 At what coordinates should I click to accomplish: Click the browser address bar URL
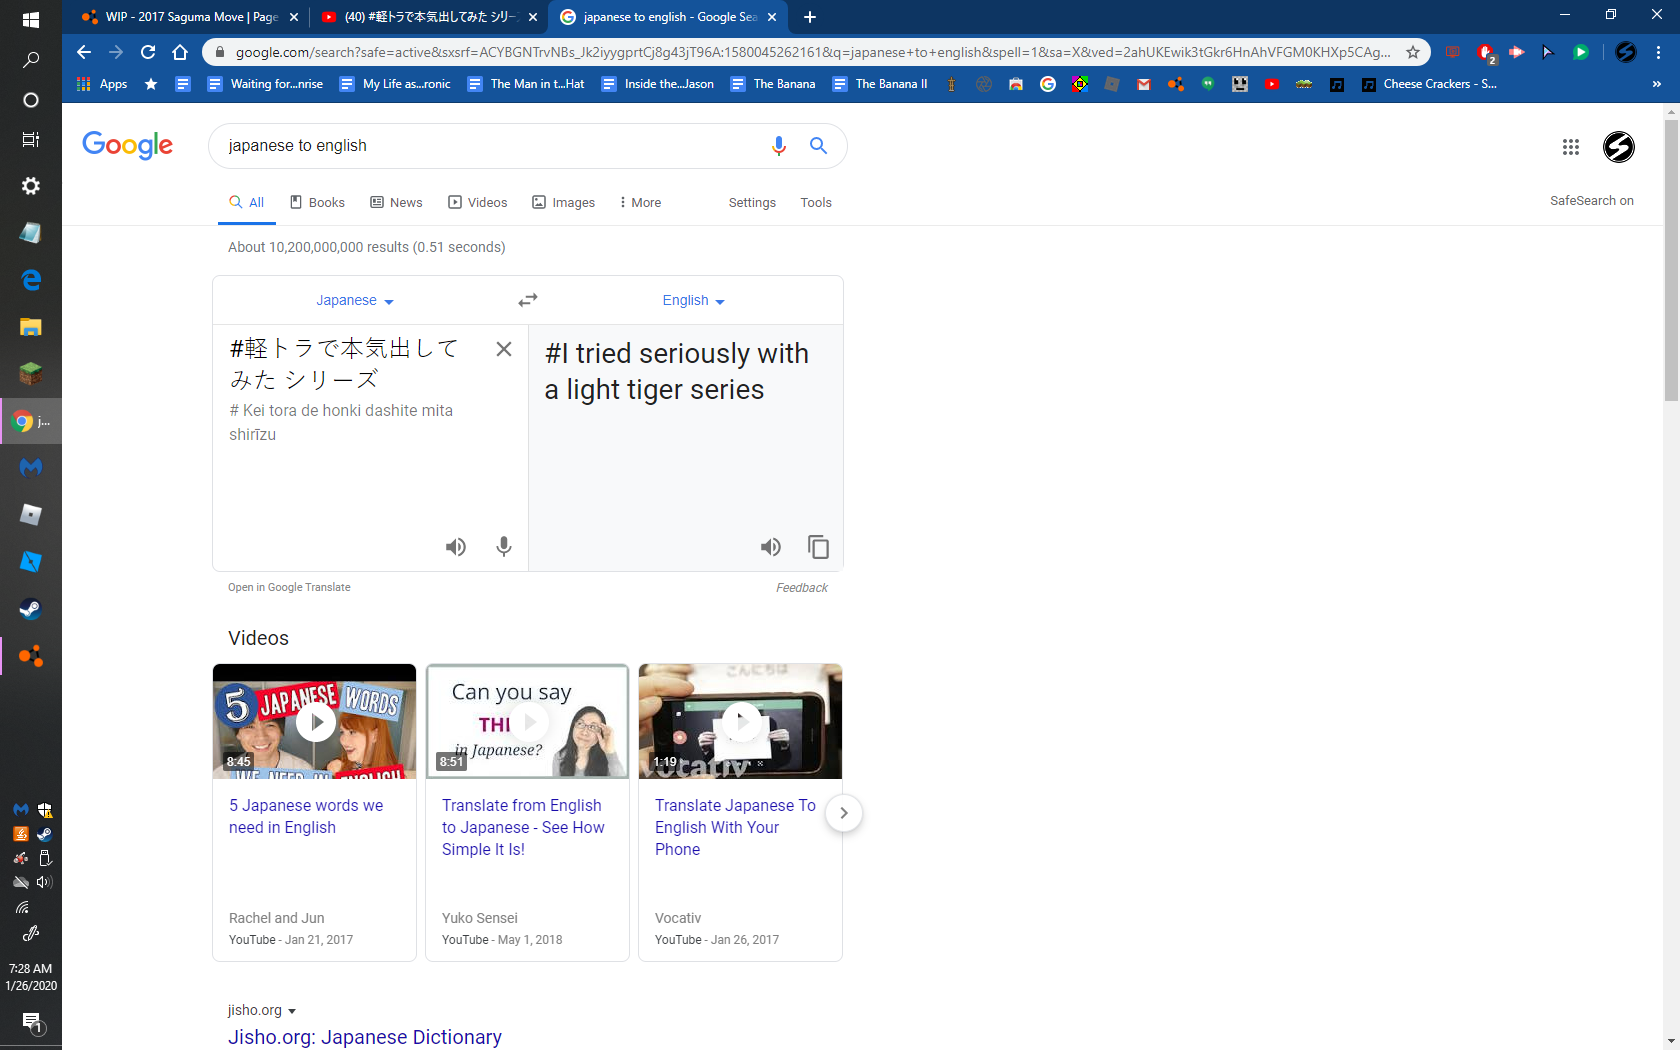coord(812,52)
